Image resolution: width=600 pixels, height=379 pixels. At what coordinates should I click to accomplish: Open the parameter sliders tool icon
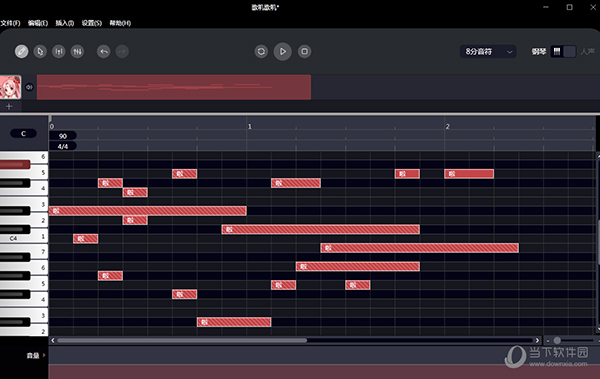point(59,51)
